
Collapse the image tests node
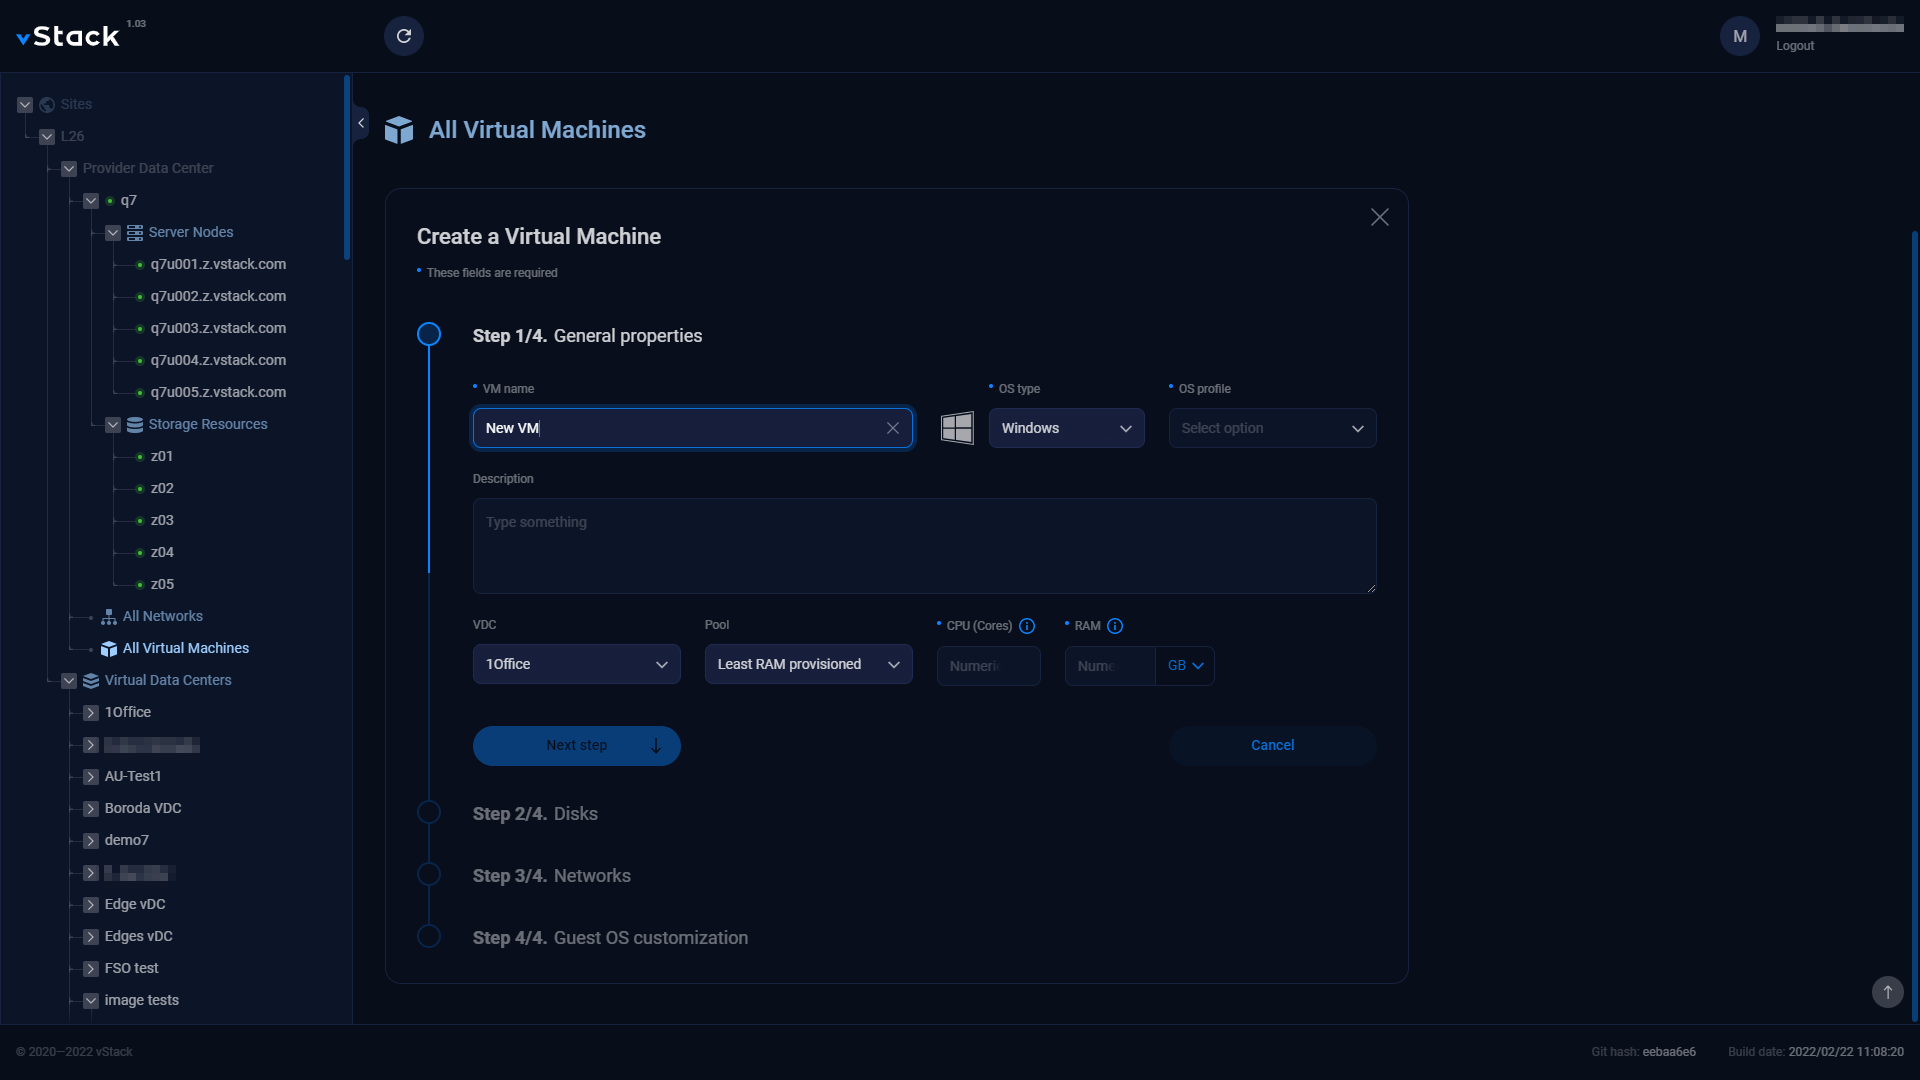[91, 1000]
